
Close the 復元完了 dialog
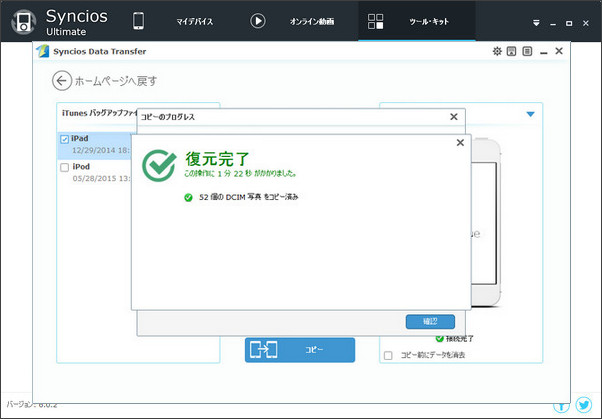tap(460, 142)
